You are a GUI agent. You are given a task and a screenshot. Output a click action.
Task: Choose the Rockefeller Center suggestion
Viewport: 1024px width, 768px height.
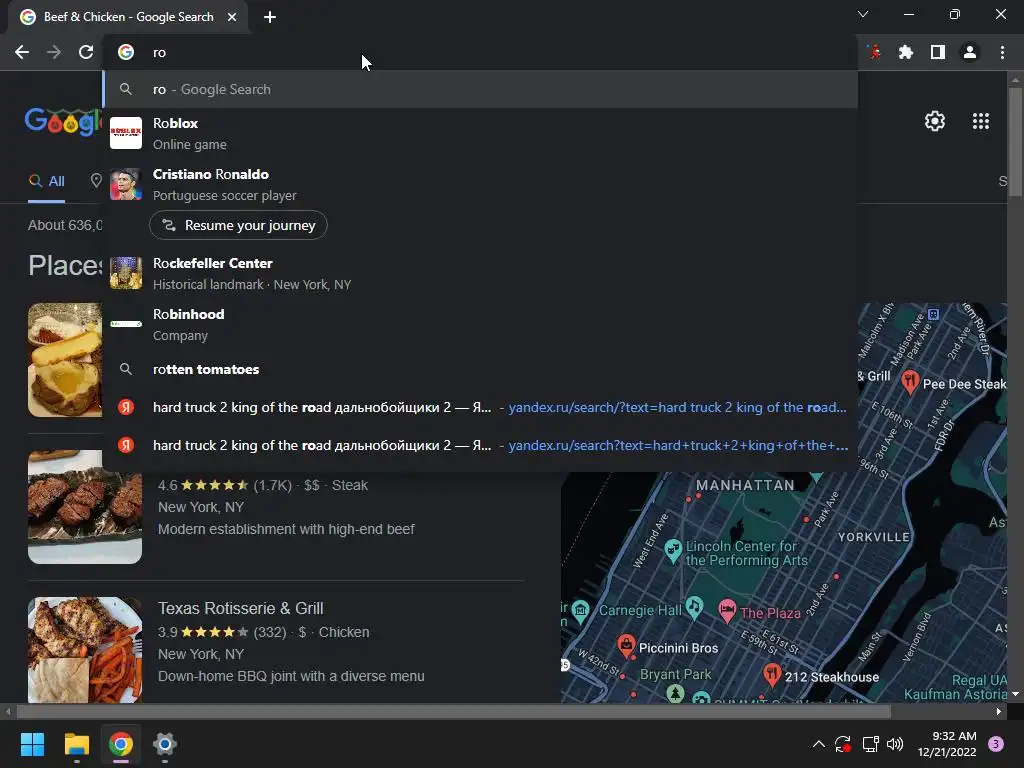[481, 273]
